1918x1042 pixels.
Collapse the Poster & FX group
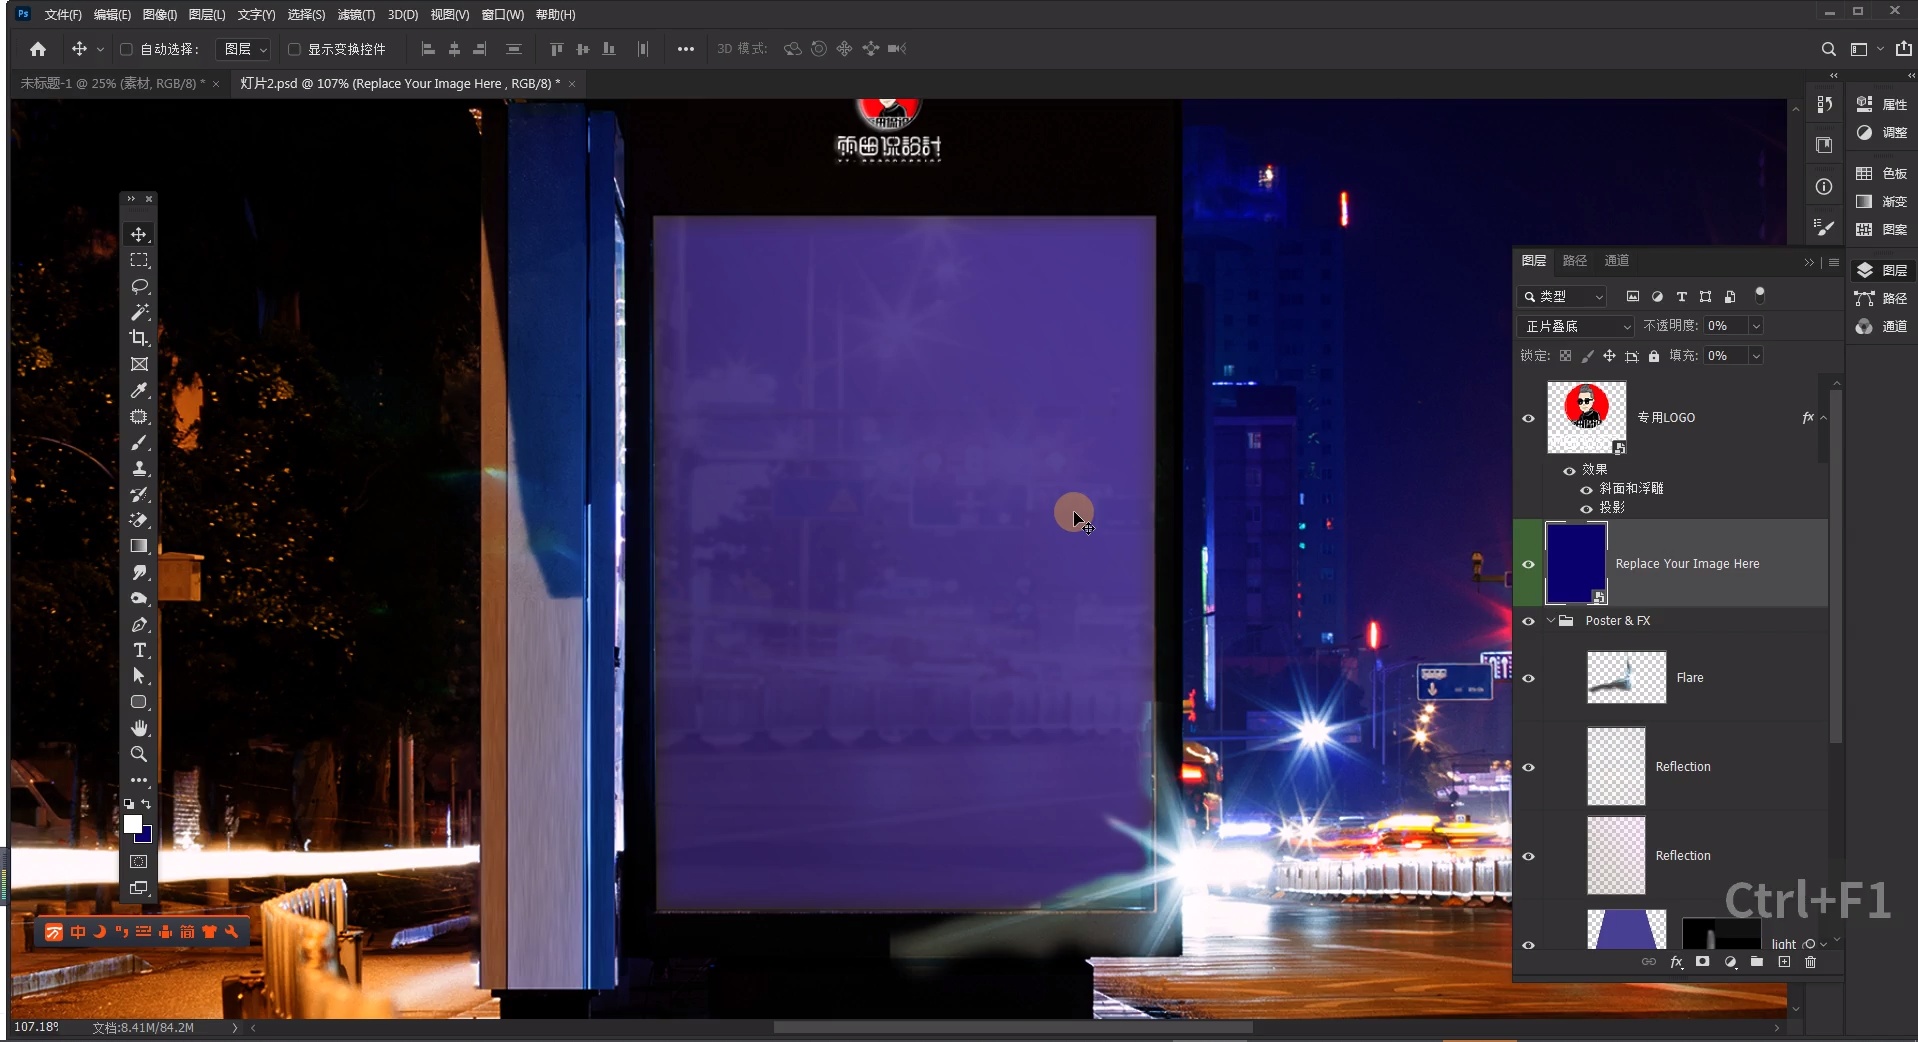coord(1551,621)
